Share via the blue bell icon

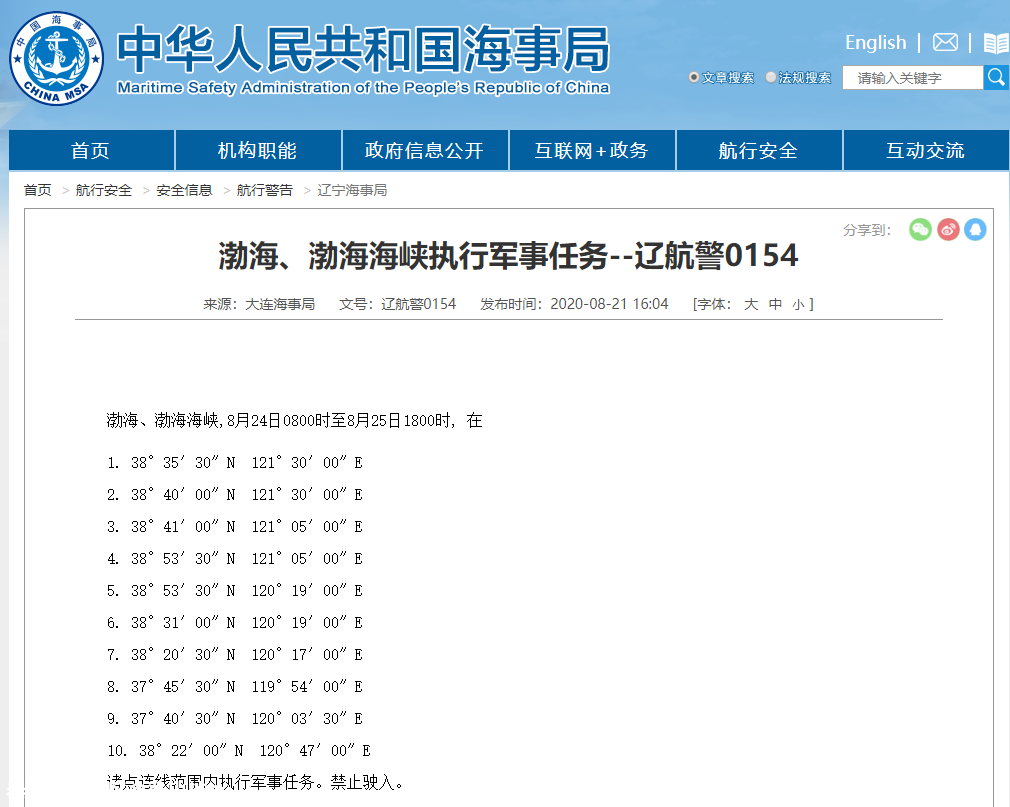(x=975, y=229)
